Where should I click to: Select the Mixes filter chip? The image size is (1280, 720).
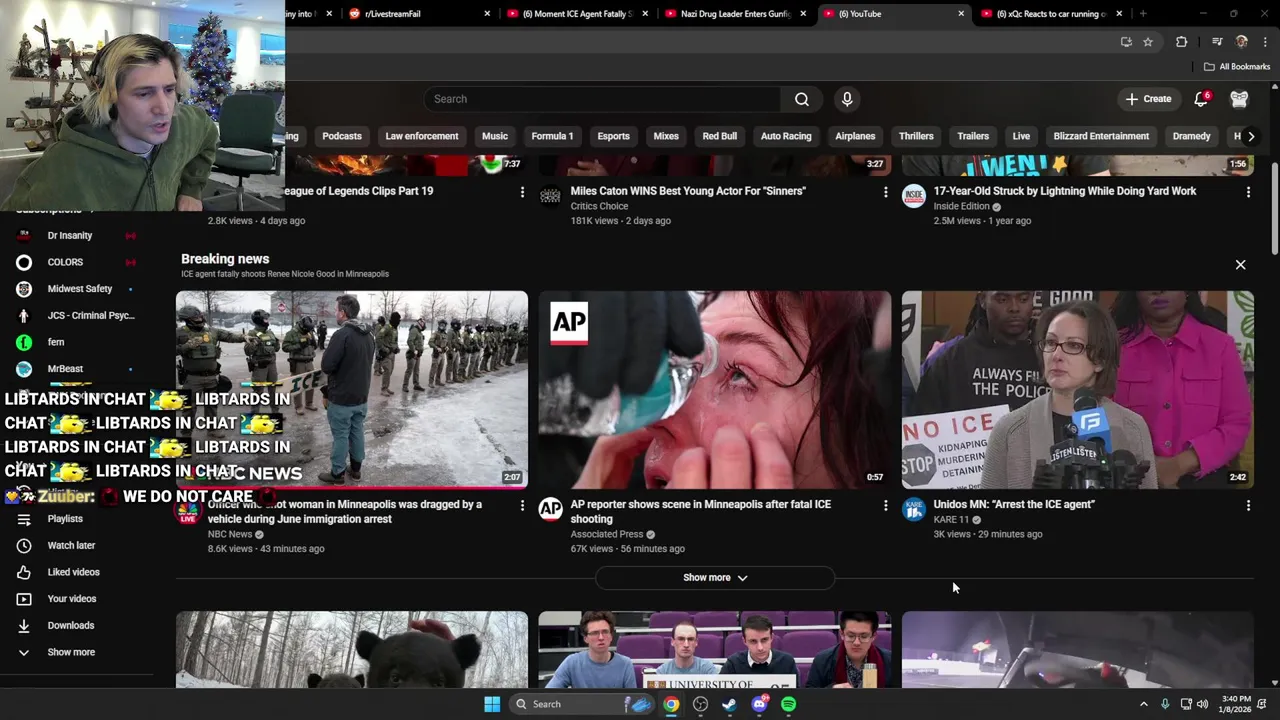tap(666, 136)
